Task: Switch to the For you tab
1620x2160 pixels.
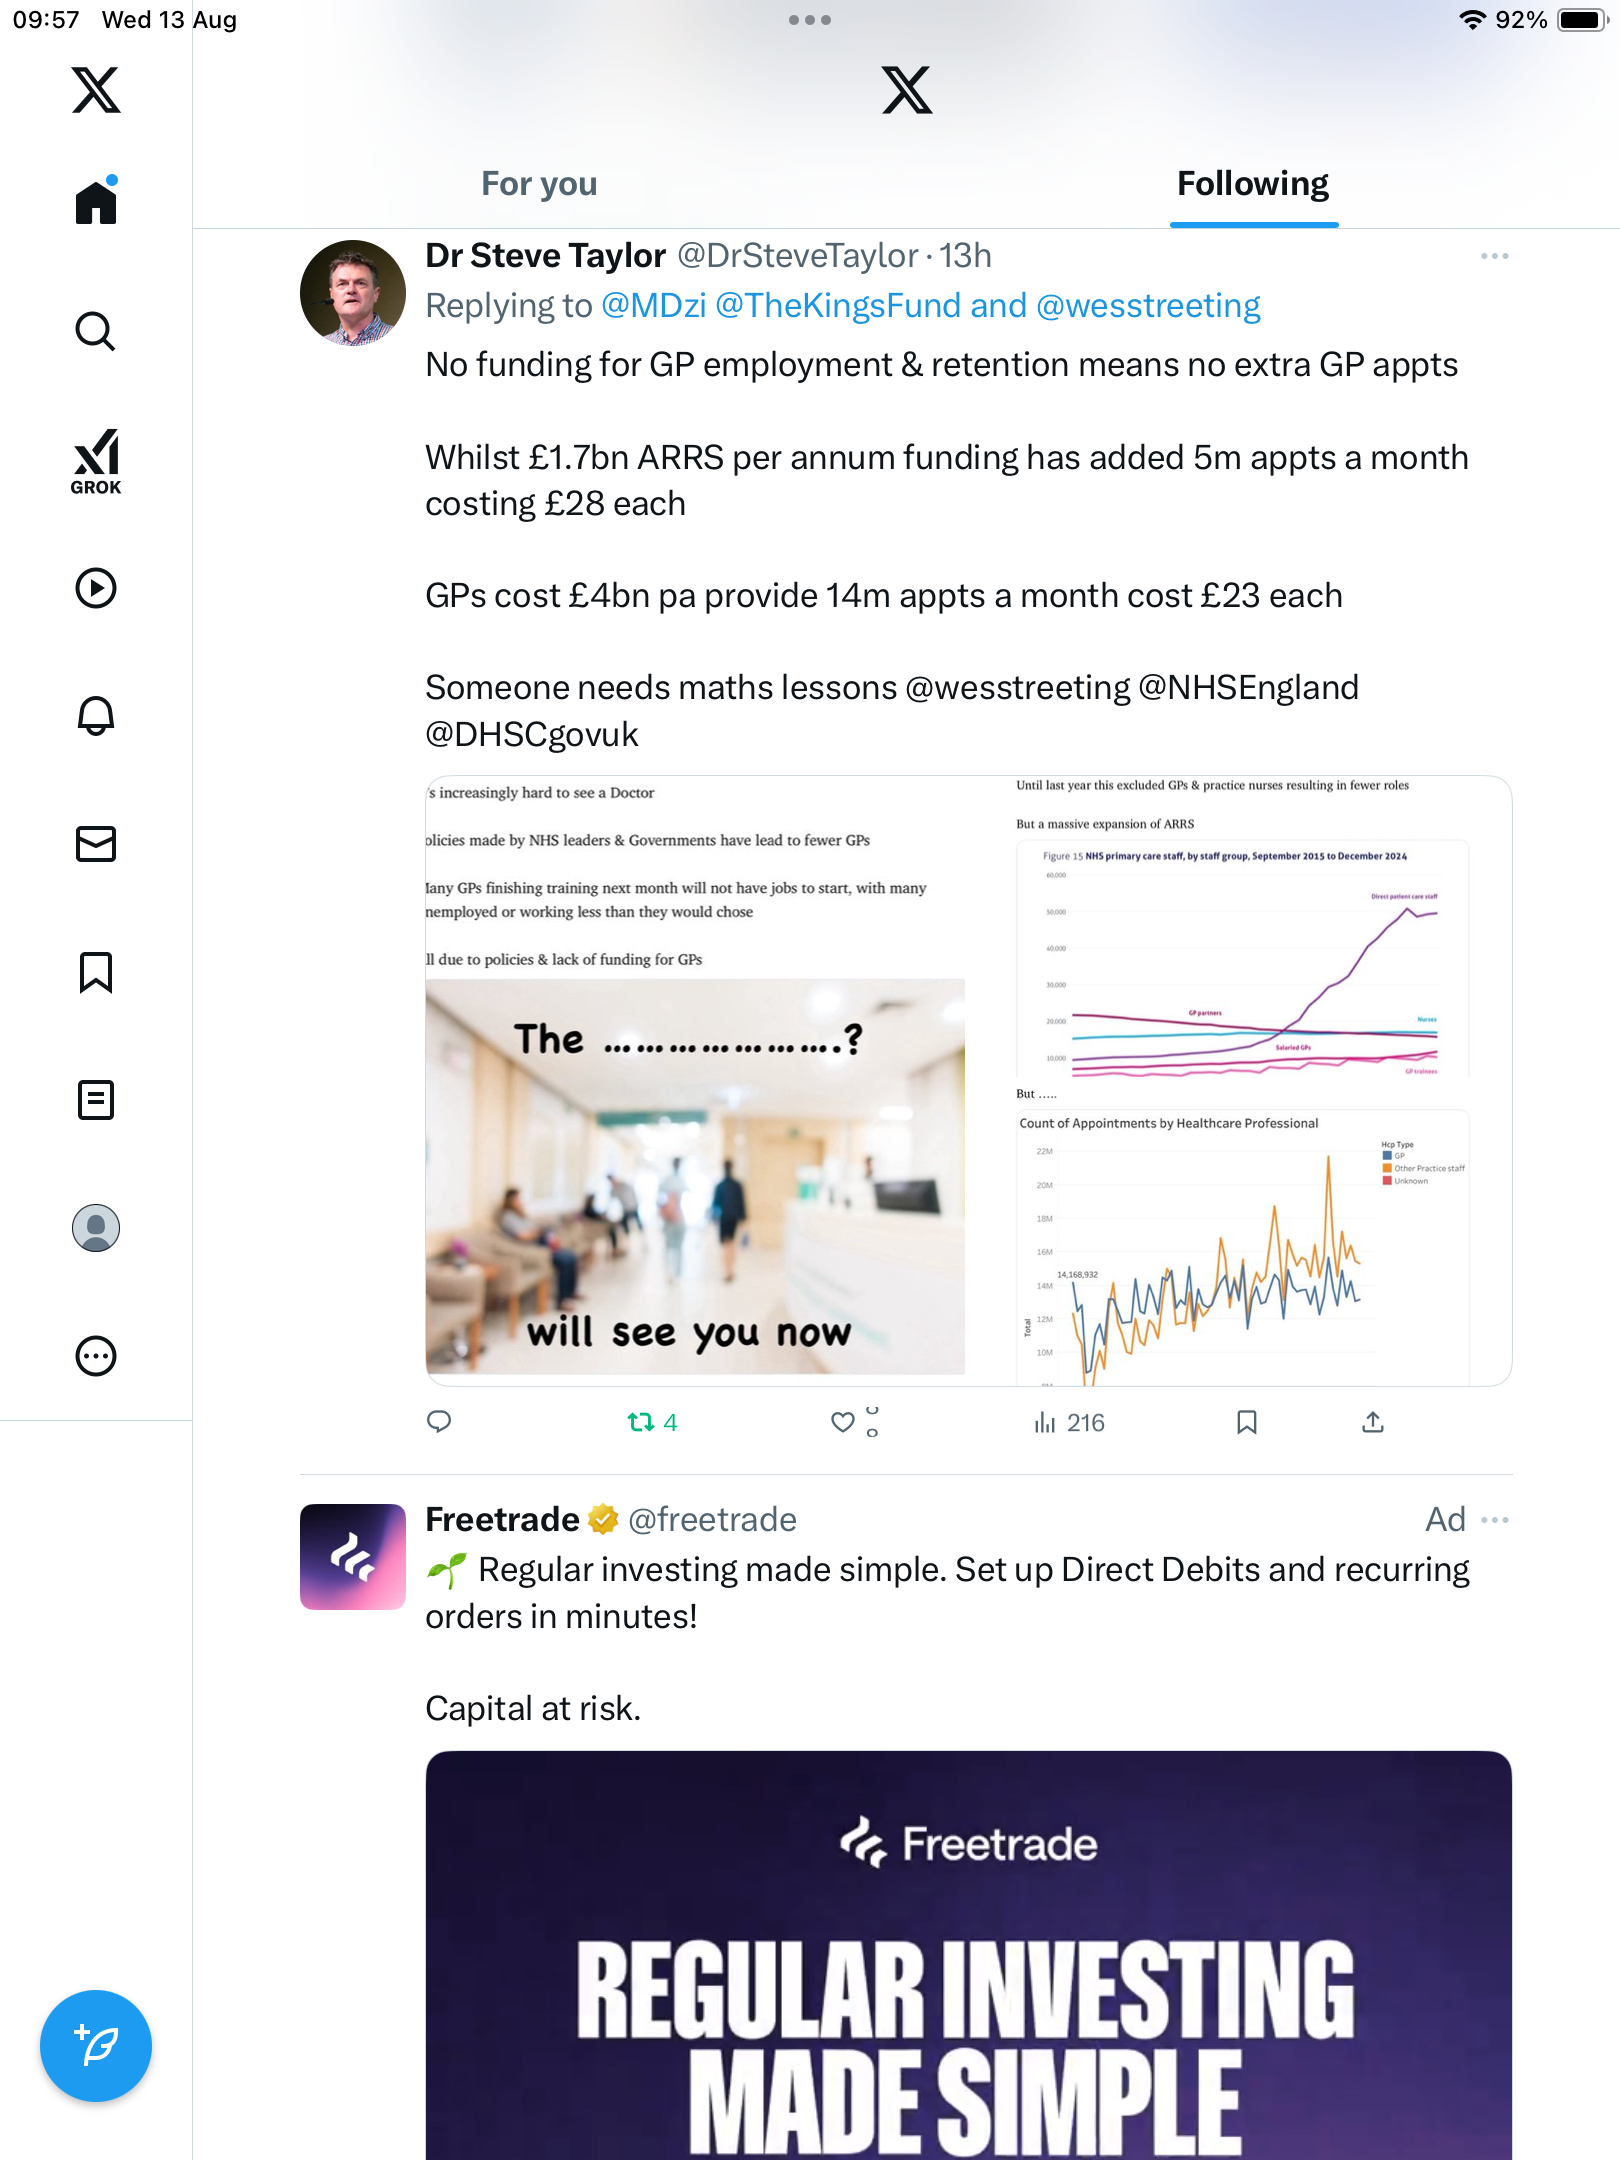Action: (539, 184)
